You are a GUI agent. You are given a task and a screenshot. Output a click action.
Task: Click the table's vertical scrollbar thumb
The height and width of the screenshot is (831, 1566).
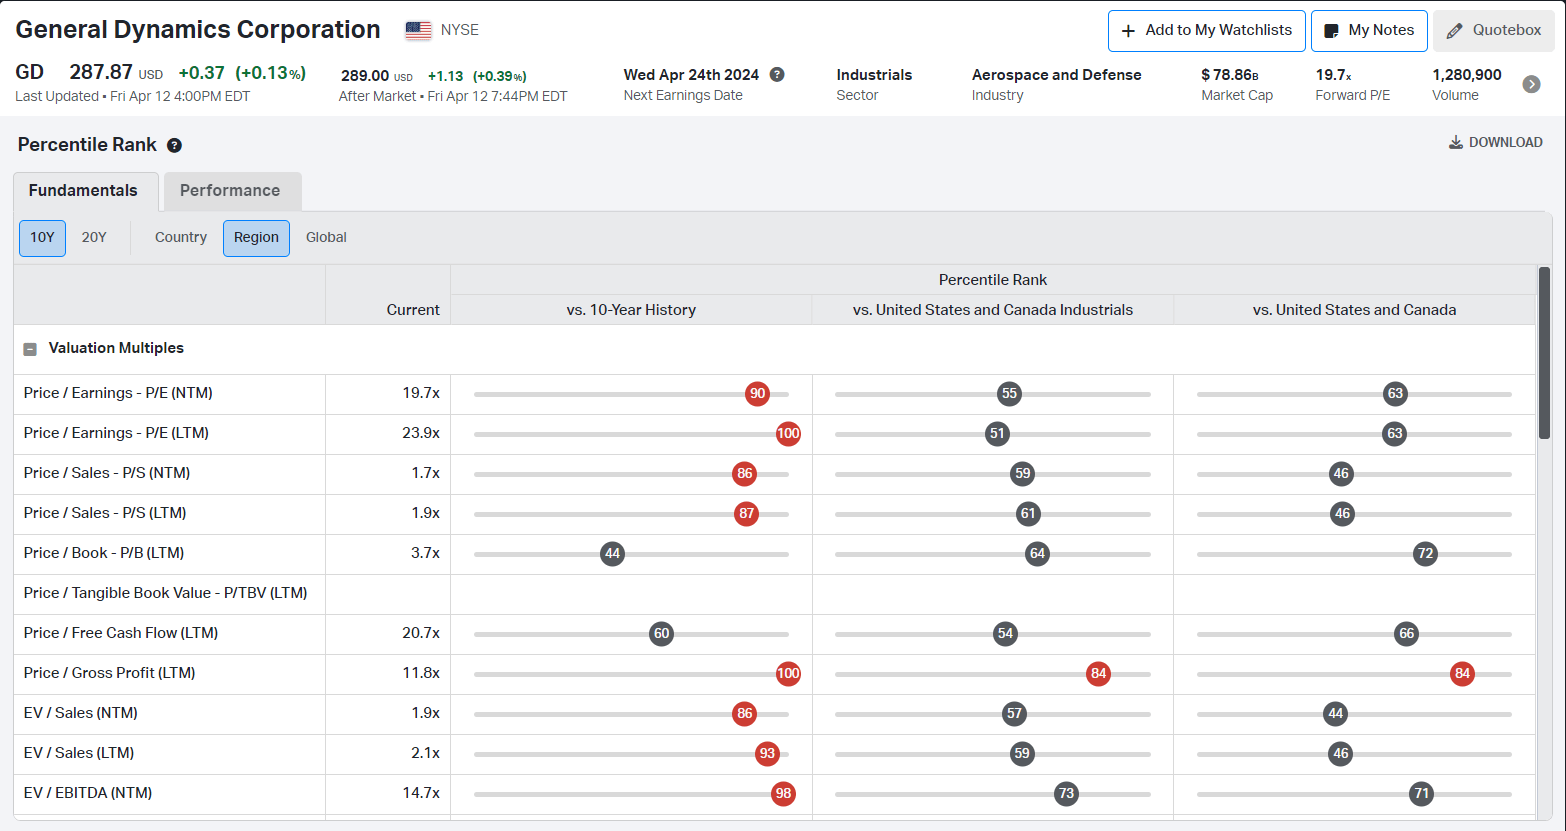pyautogui.click(x=1544, y=352)
